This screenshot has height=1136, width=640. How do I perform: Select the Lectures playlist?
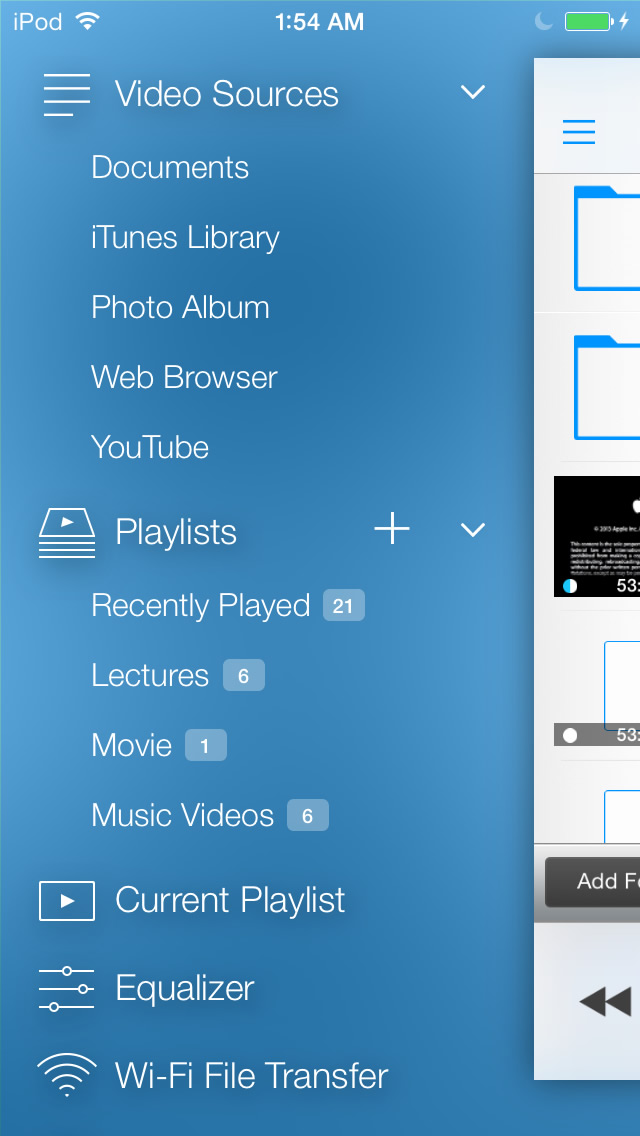[x=150, y=676]
